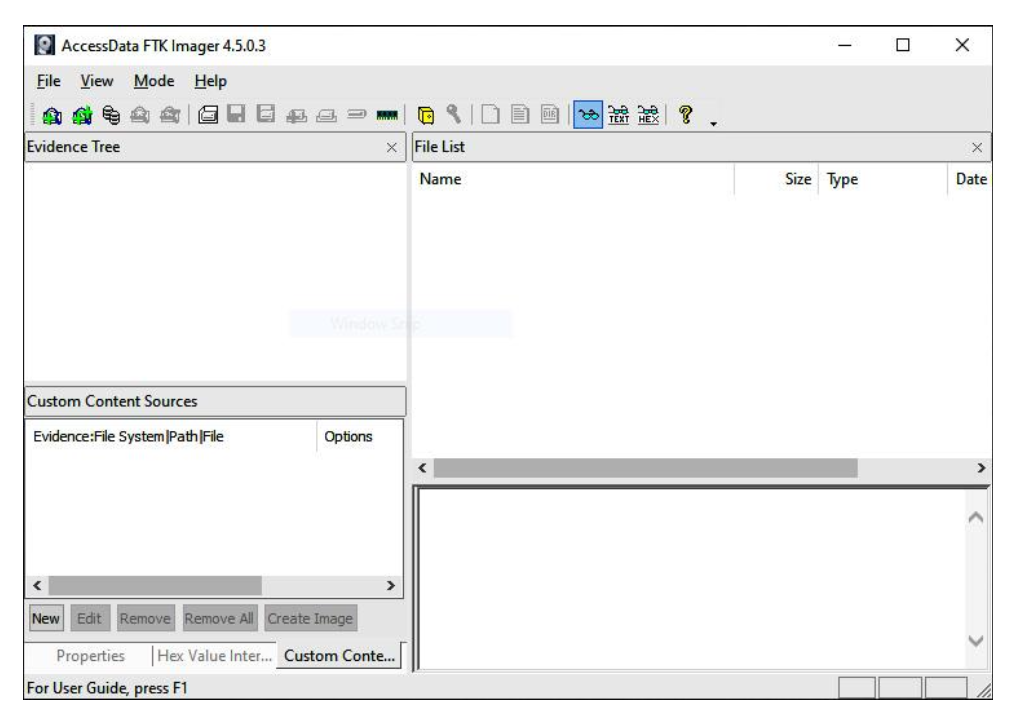Click the Verify Drive/Image icon
This screenshot has height=714, width=1010.
(x=356, y=115)
